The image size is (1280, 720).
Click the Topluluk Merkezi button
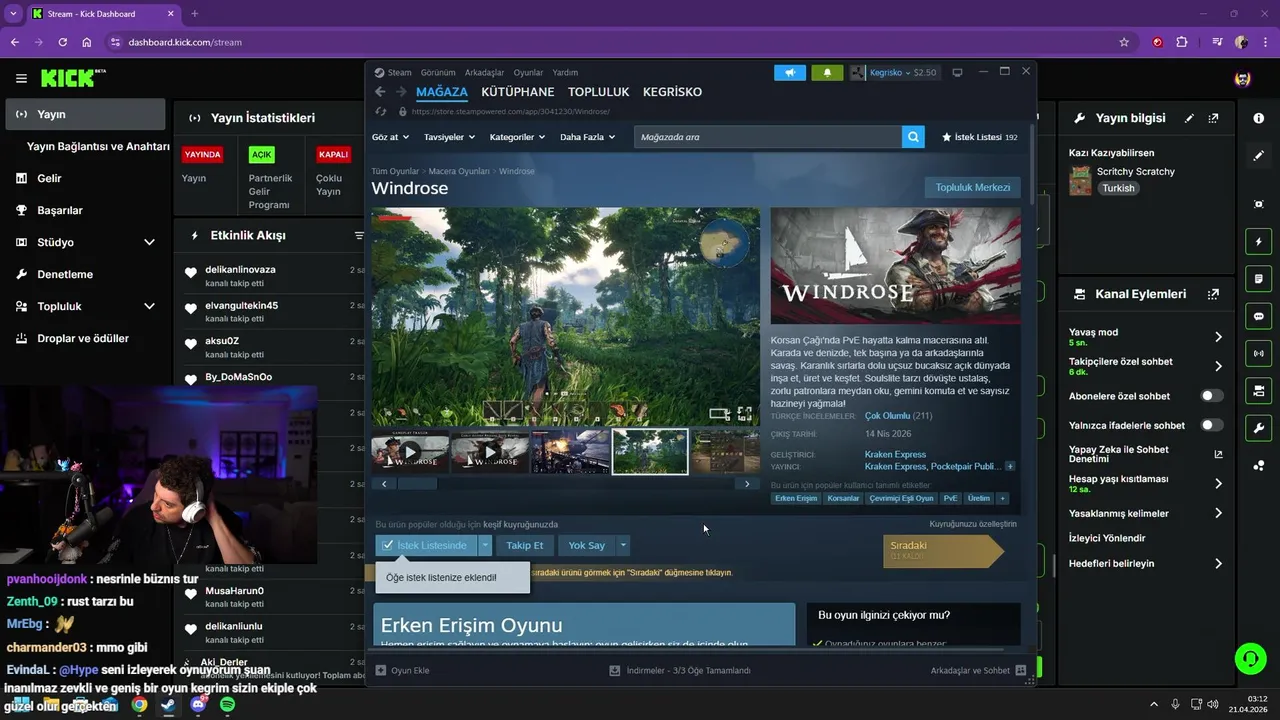tap(973, 187)
